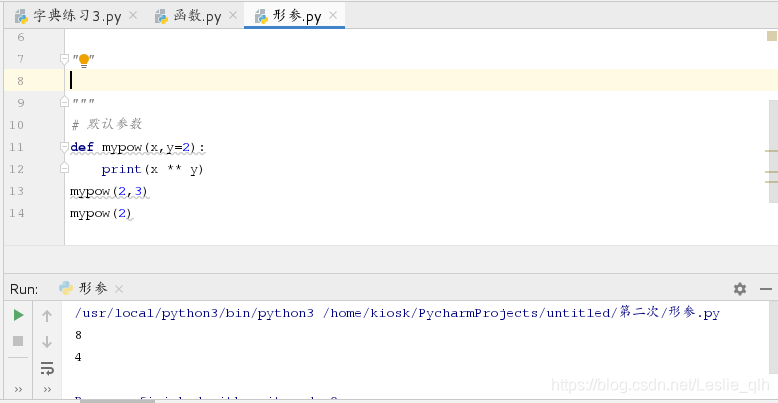This screenshot has height=403, width=778.
Task: Close the 函数.py tab
Action: click(233, 15)
